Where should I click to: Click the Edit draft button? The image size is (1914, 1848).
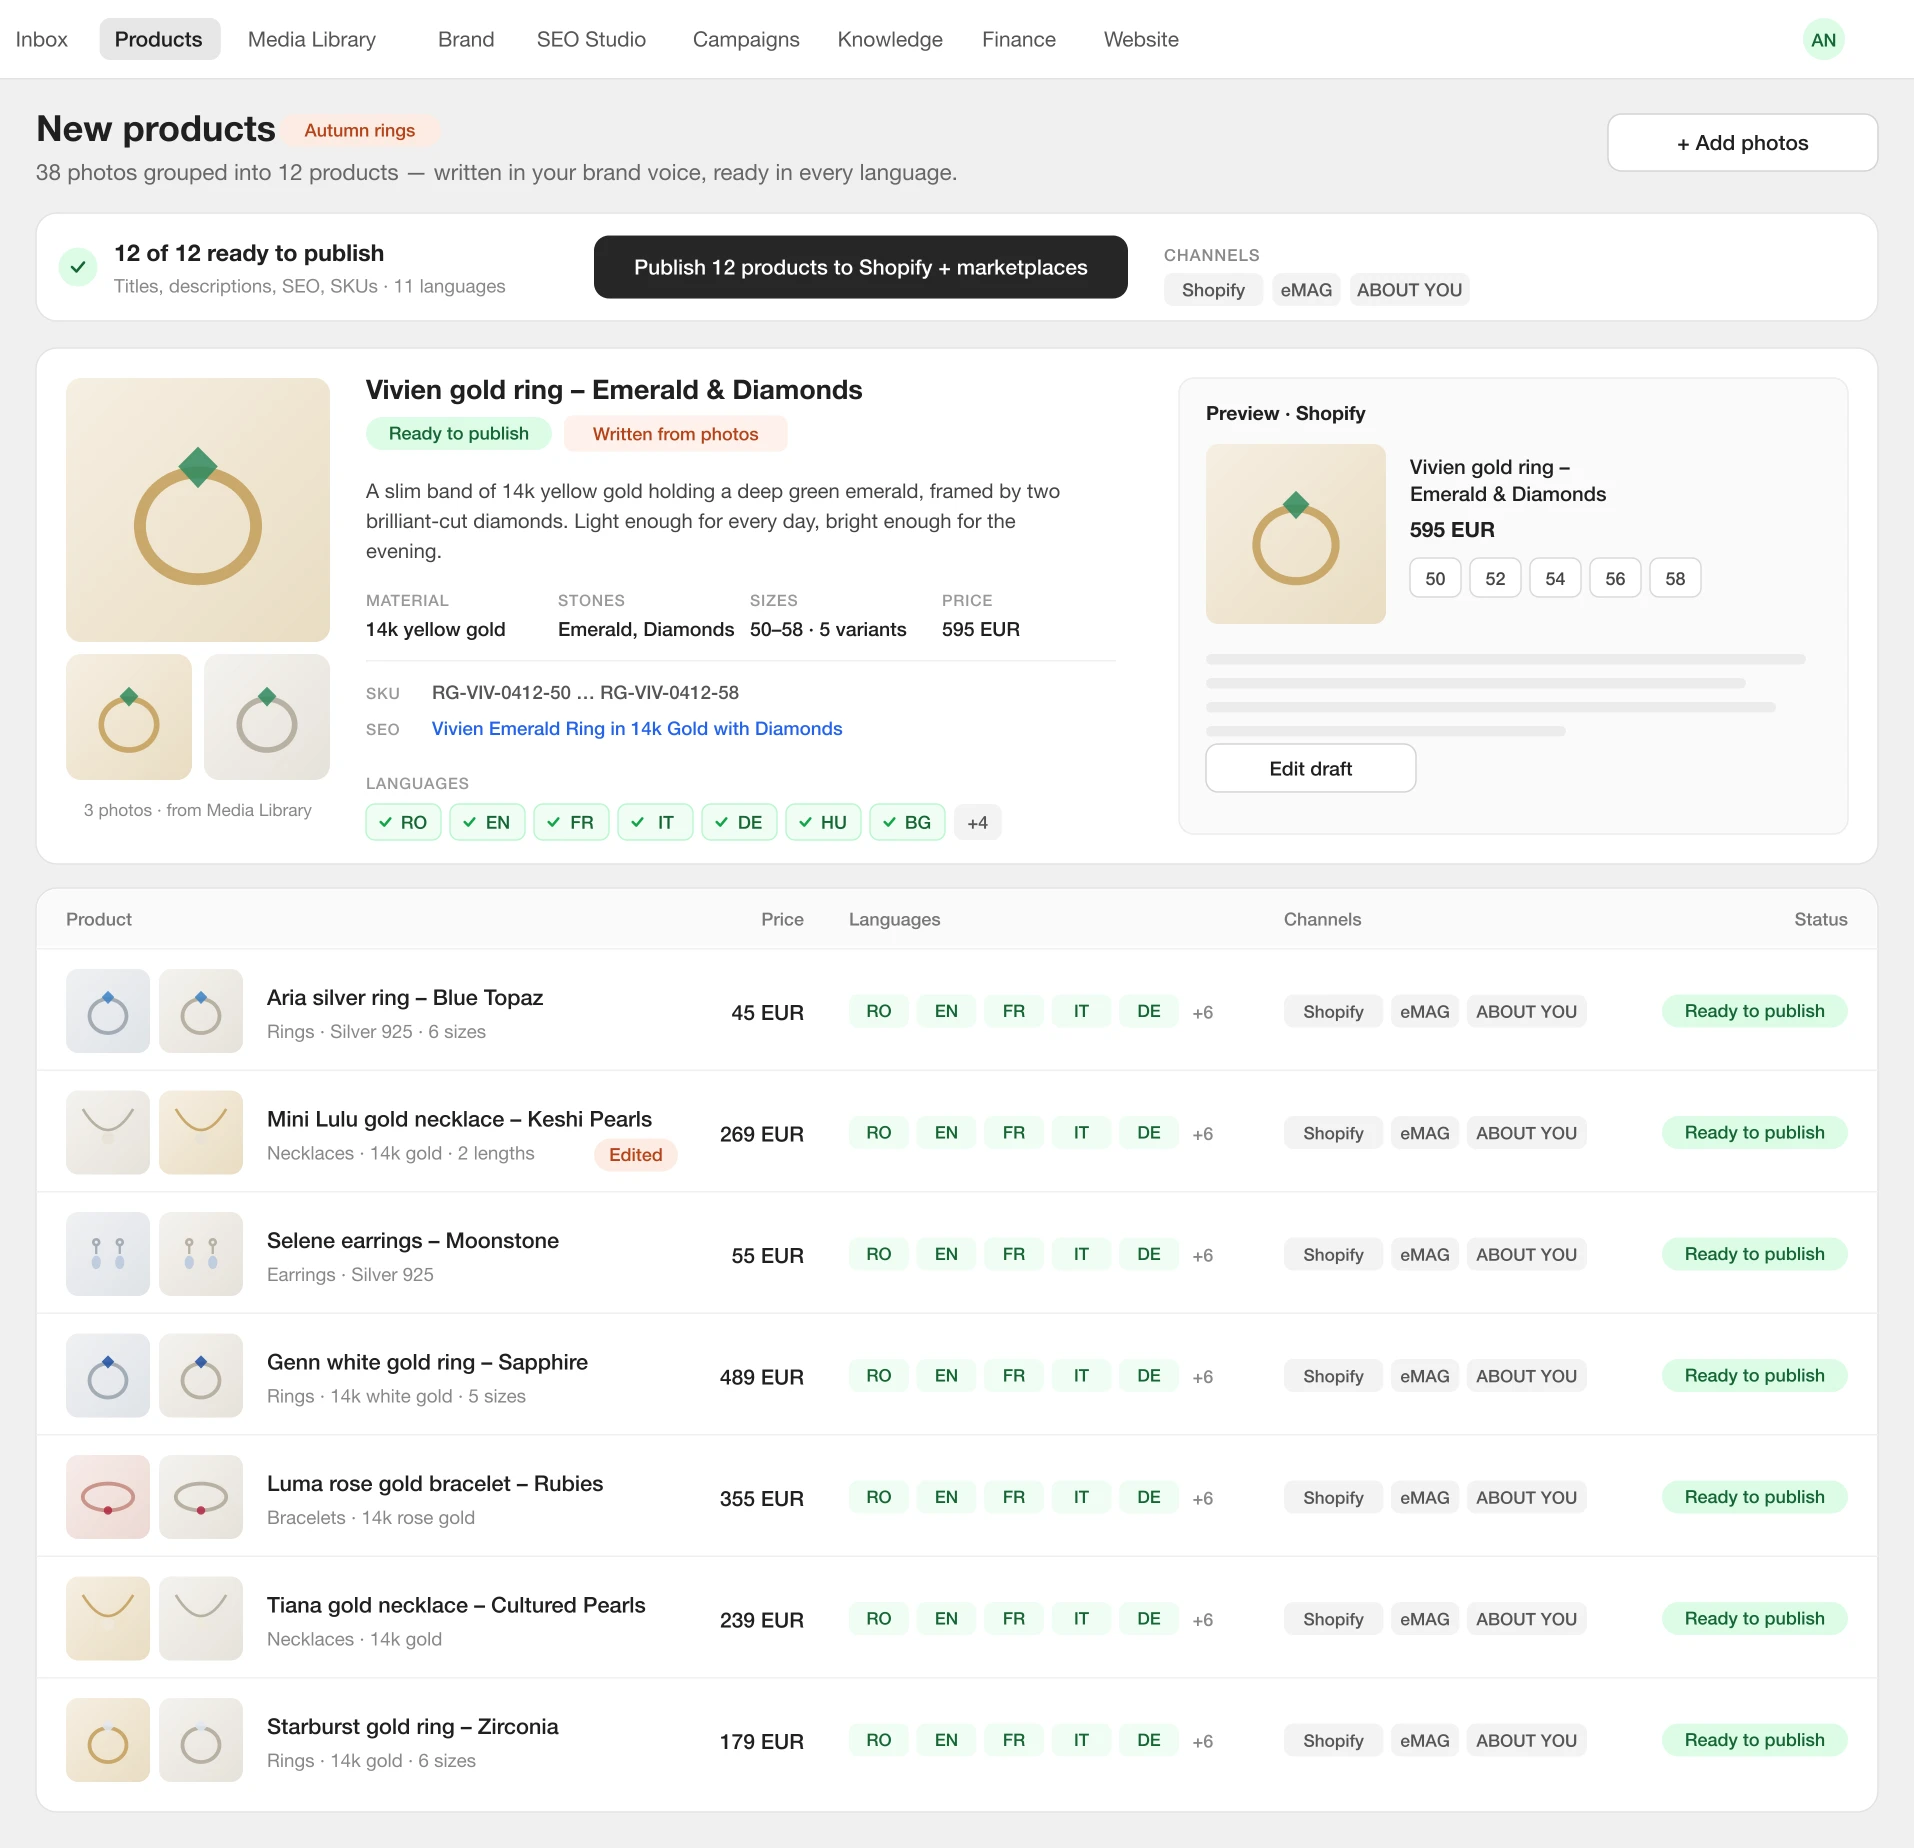[1311, 768]
